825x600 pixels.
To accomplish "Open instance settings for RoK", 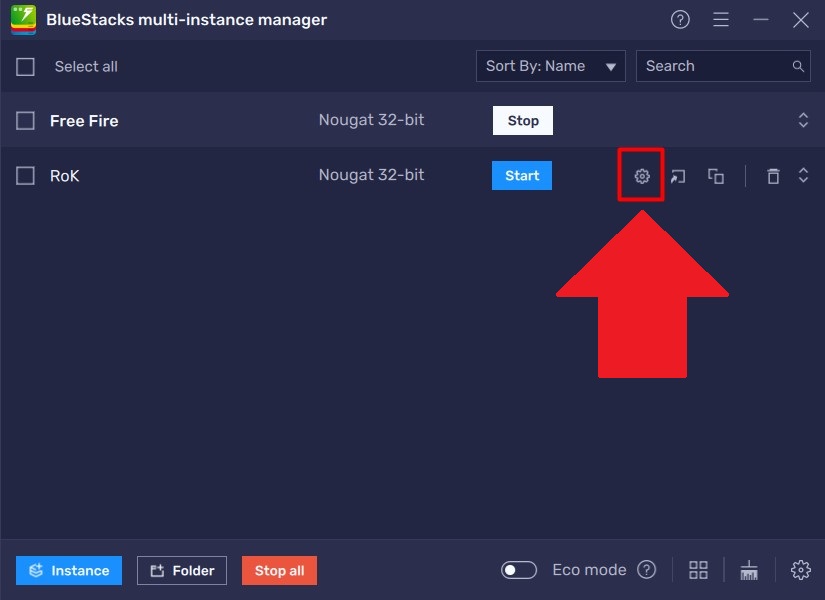I will coord(640,175).
